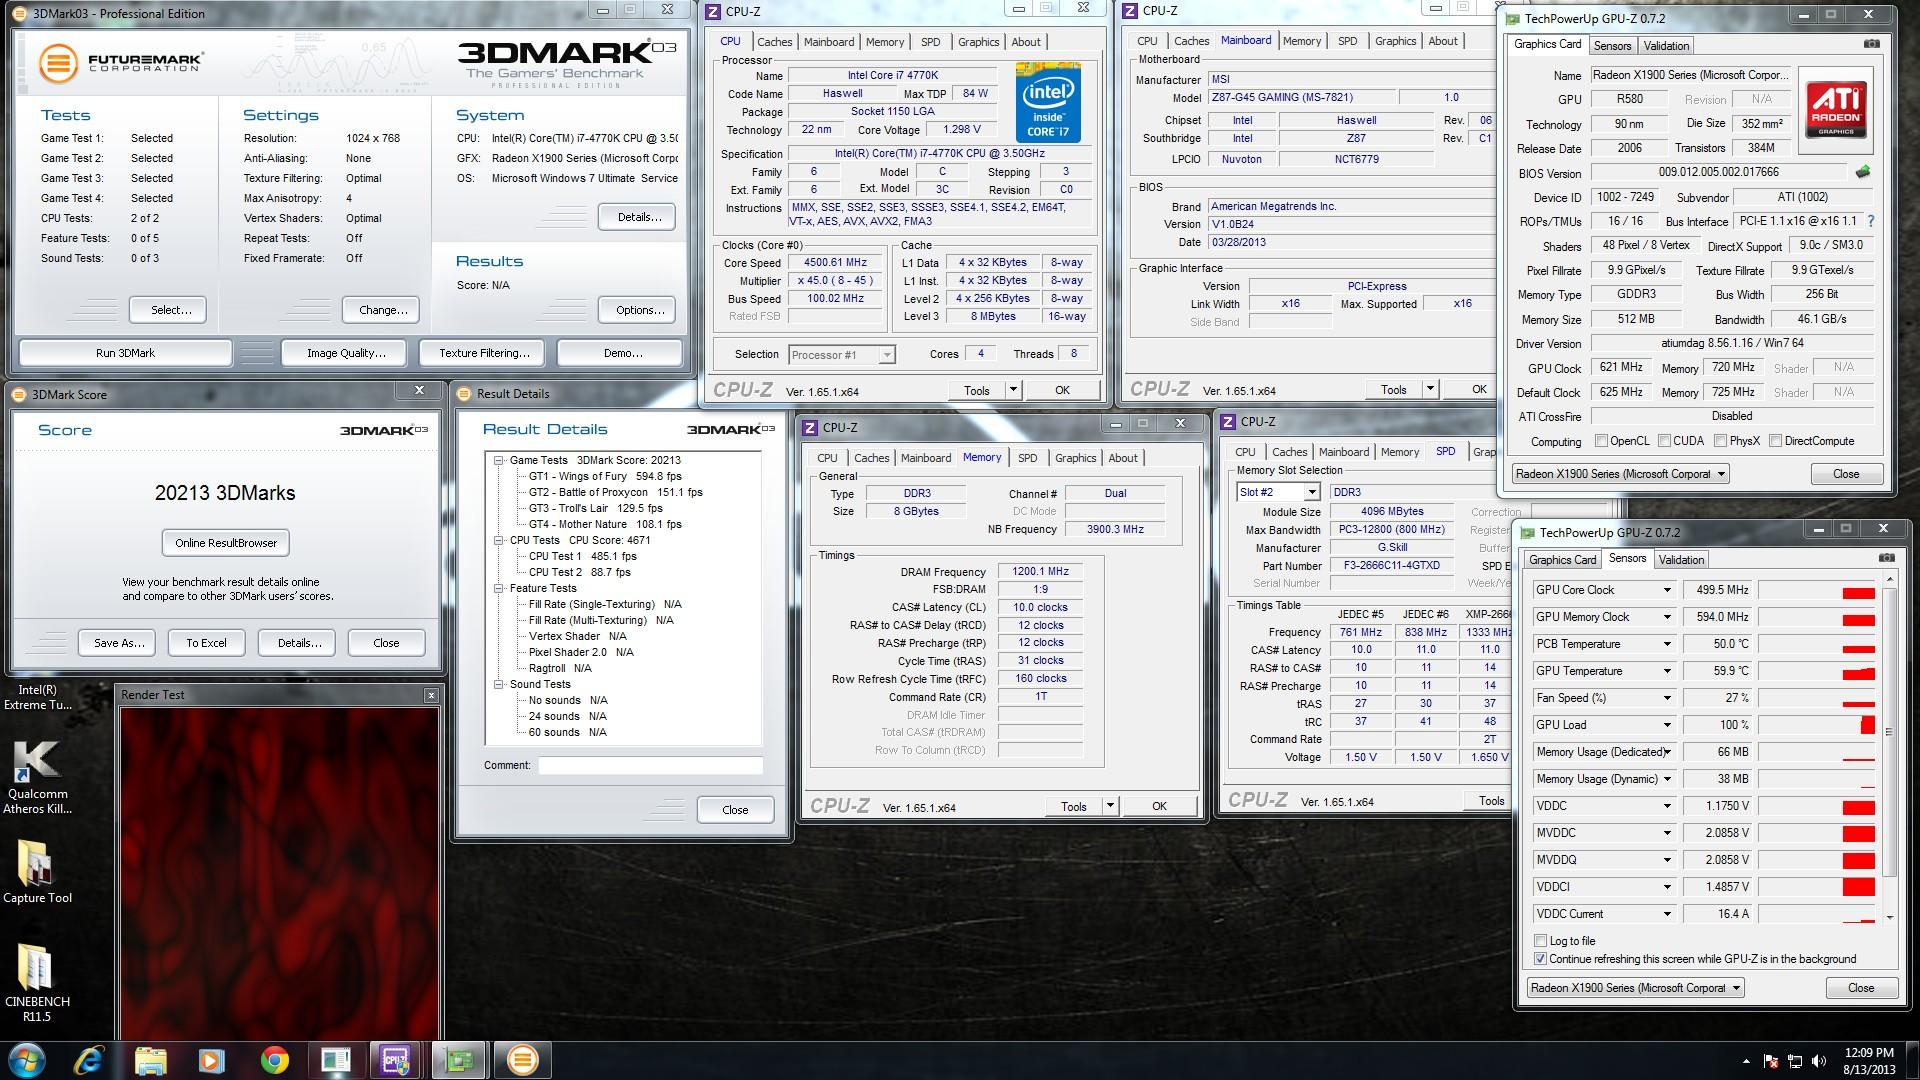This screenshot has width=1920, height=1080.
Task: Click the ATI Radeon logo in GPU-Z
Action: click(1835, 110)
